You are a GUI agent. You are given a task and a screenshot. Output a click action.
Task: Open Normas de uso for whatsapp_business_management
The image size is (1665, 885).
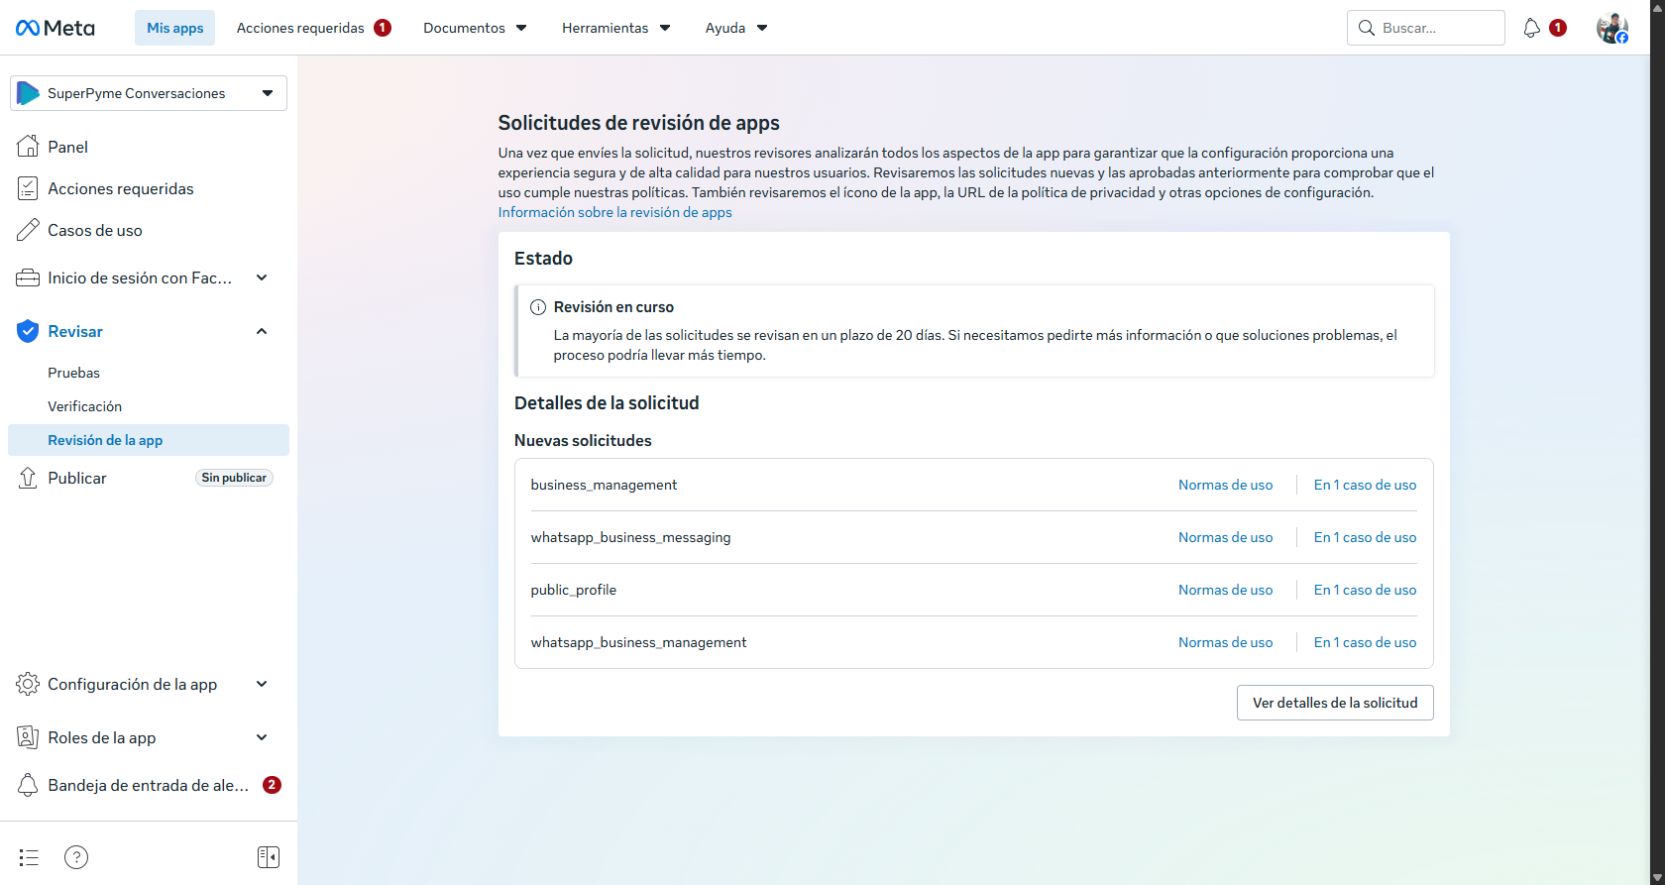[x=1225, y=642]
